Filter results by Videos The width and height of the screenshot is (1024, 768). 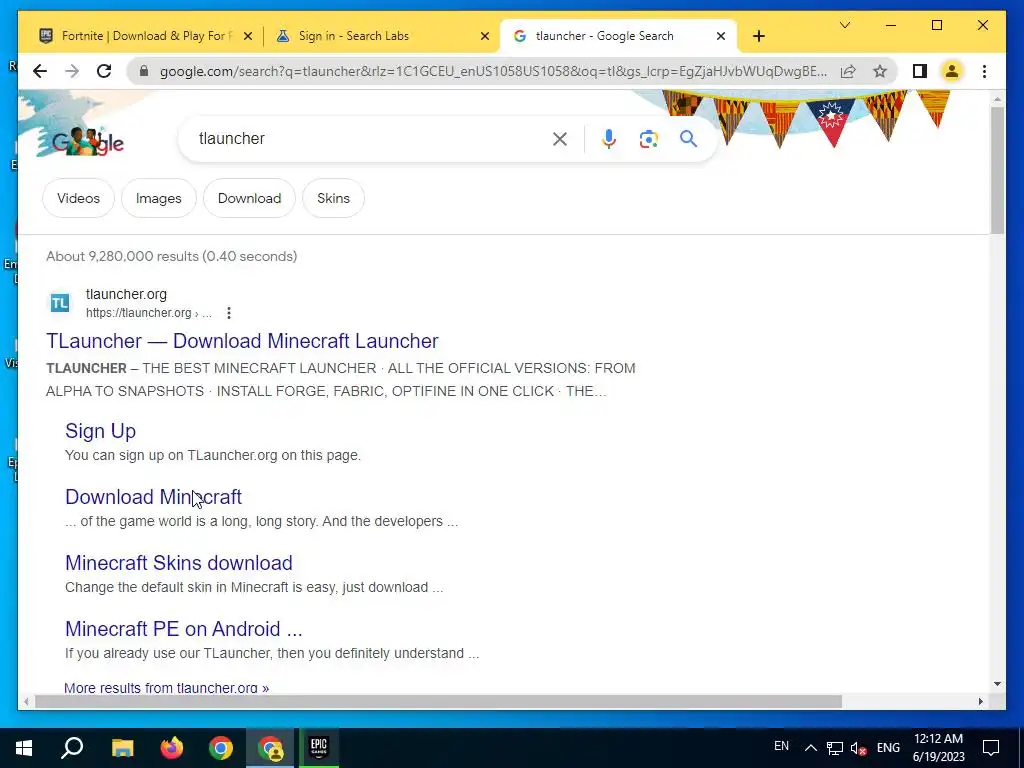point(78,198)
